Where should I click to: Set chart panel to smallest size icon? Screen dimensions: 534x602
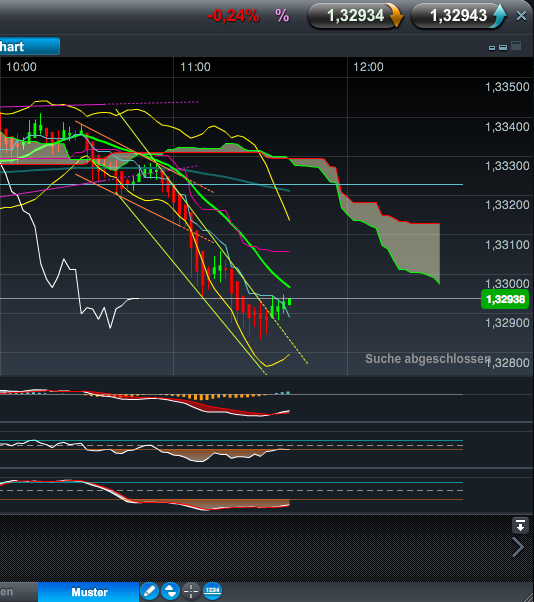coord(492,48)
